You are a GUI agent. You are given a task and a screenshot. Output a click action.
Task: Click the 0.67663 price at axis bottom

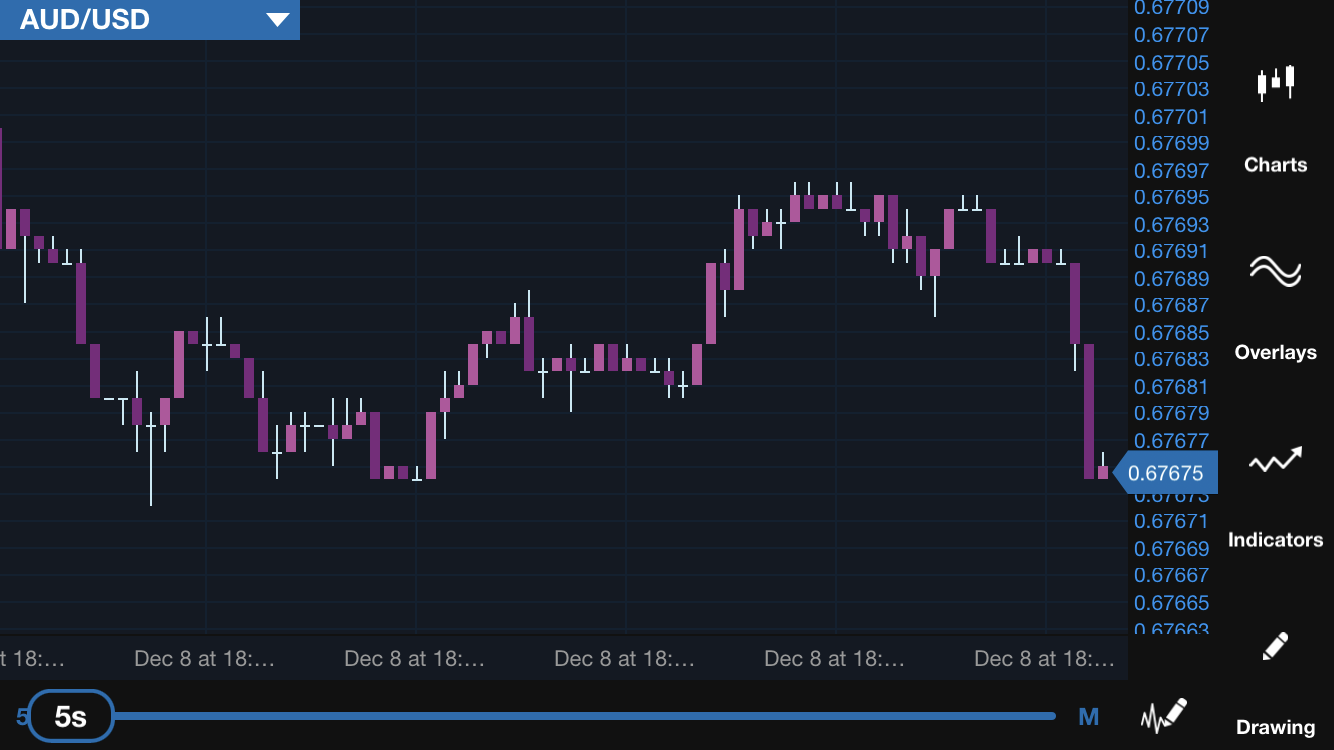(1171, 629)
